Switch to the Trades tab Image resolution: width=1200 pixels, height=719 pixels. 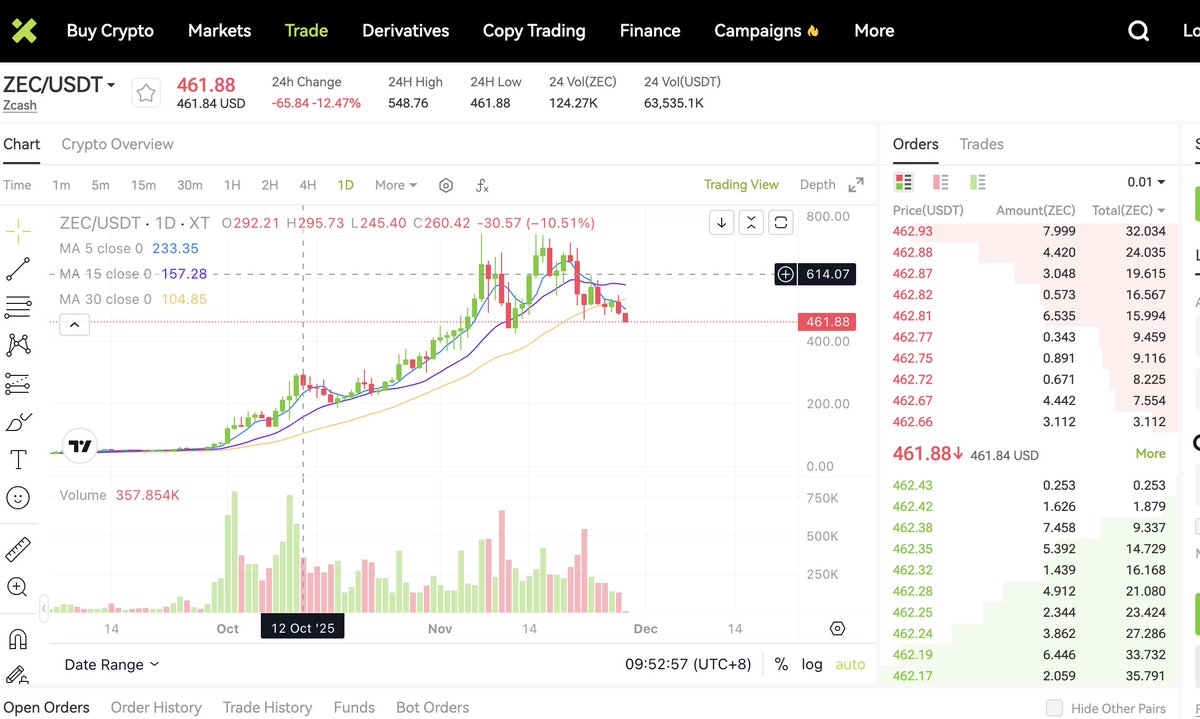point(981,144)
